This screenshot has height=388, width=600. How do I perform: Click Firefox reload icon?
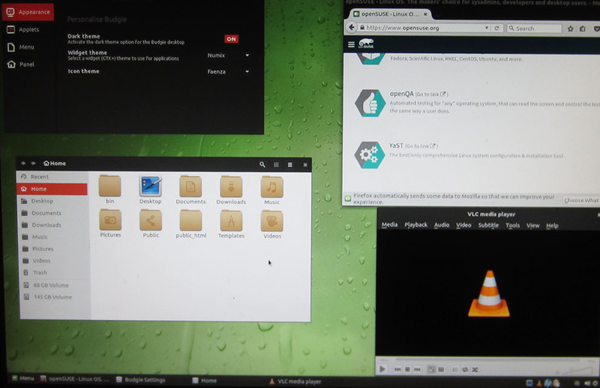coord(497,28)
